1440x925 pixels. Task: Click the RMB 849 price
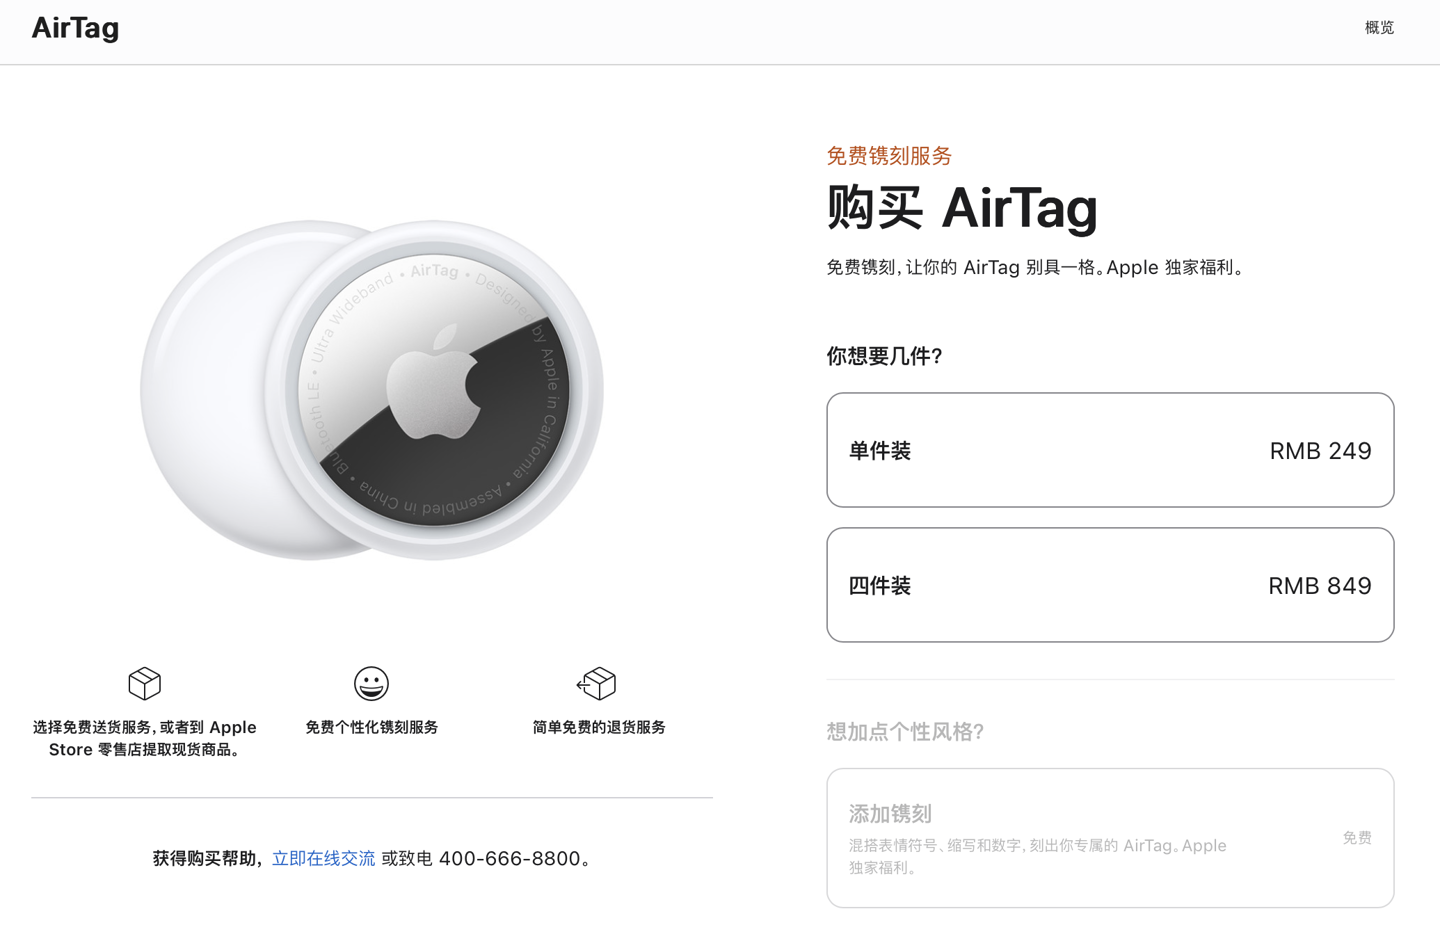point(1320,586)
